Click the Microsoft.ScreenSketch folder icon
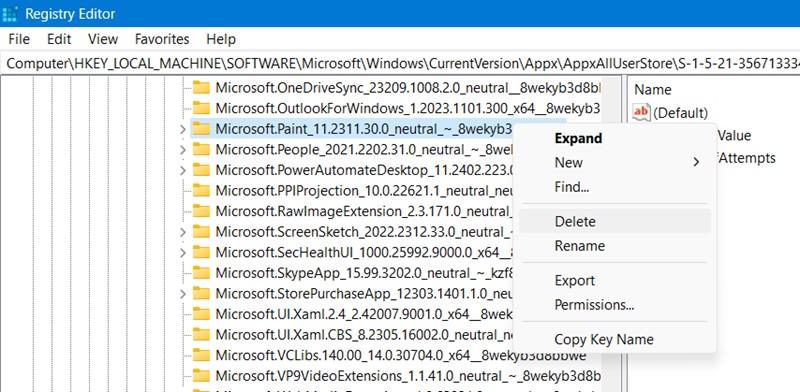Image resolution: width=800 pixels, height=392 pixels. 202,232
